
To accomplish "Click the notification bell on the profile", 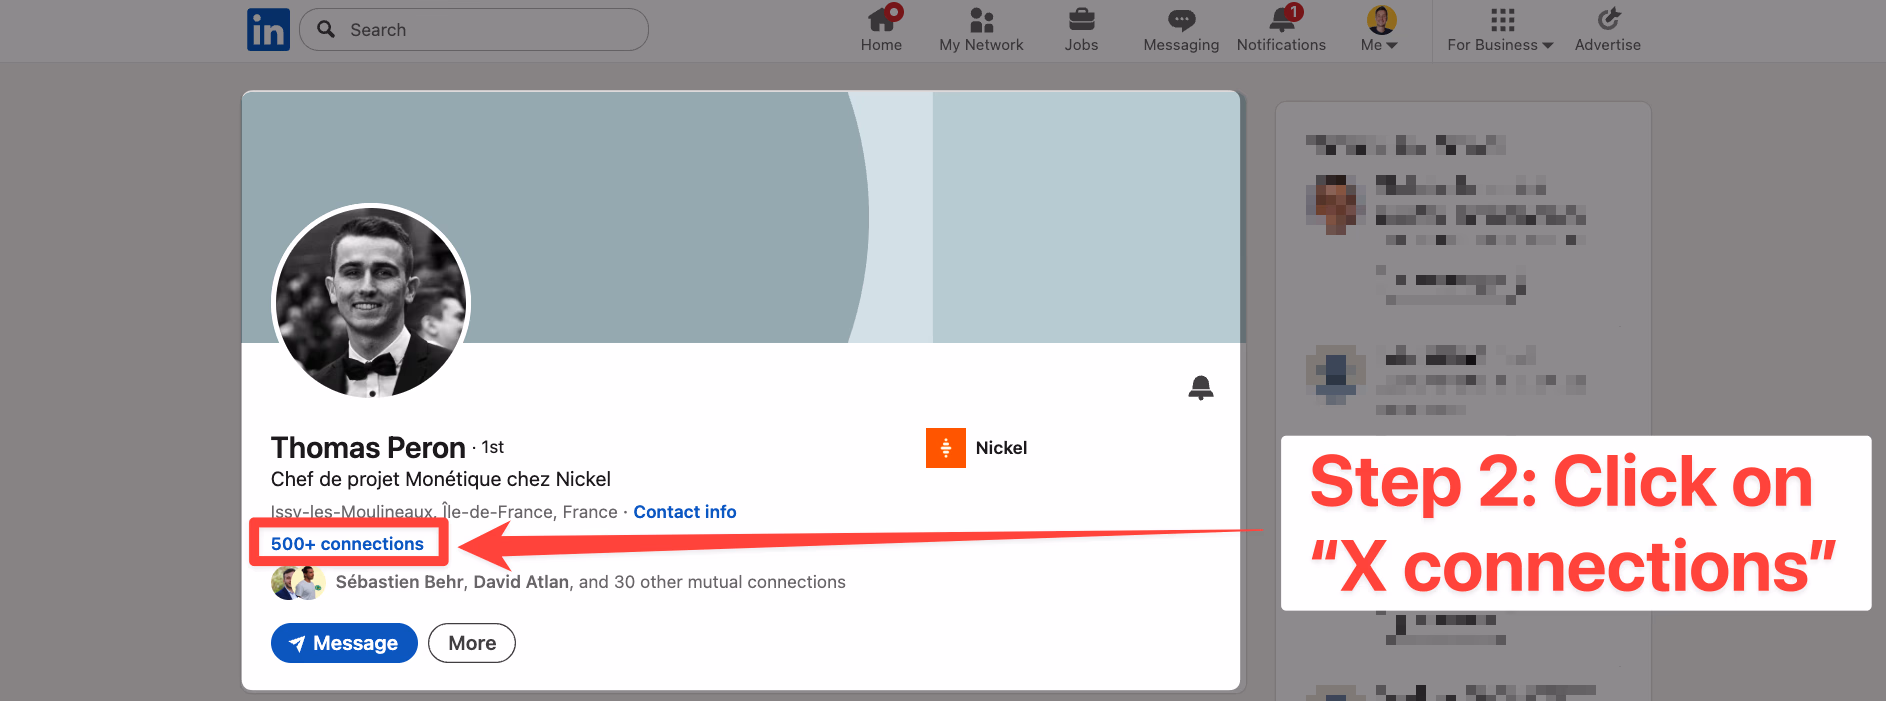I will pos(1200,387).
